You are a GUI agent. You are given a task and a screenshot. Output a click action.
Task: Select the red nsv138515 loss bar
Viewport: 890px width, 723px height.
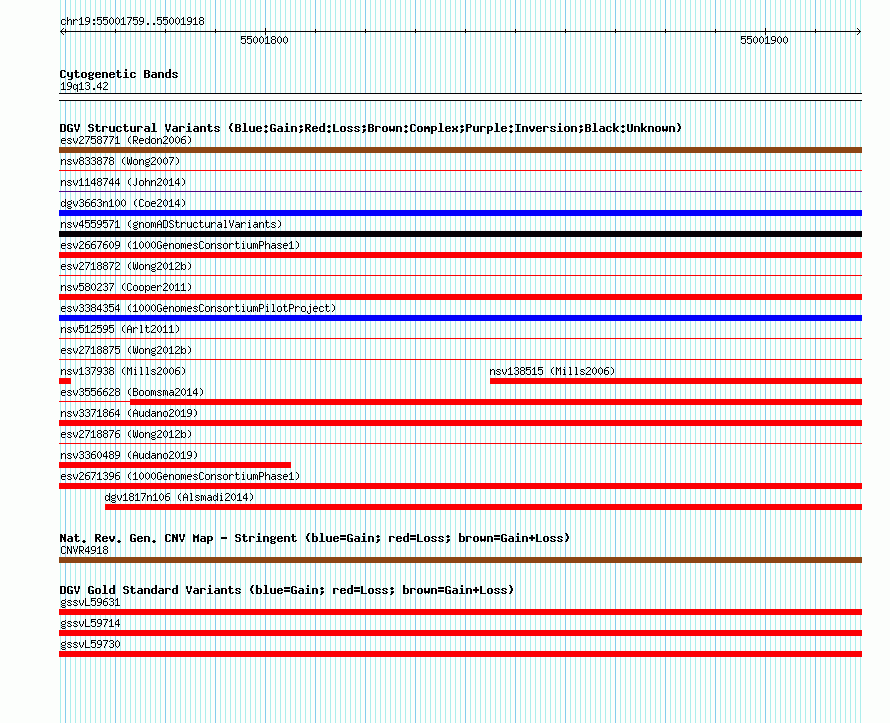pos(676,381)
